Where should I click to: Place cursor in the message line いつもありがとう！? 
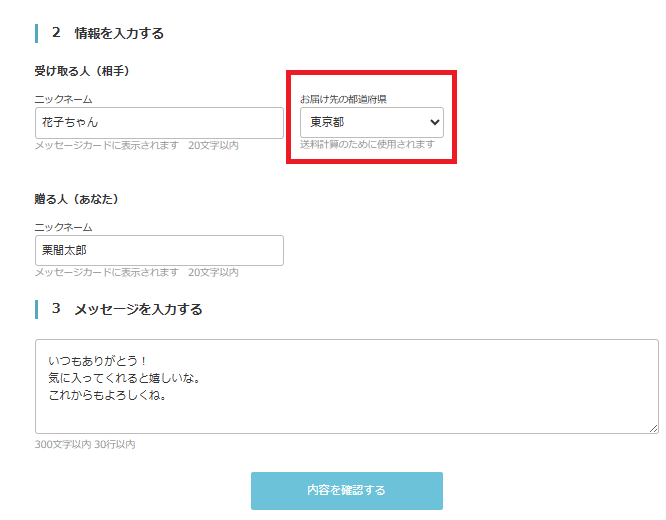pyautogui.click(x=98, y=360)
